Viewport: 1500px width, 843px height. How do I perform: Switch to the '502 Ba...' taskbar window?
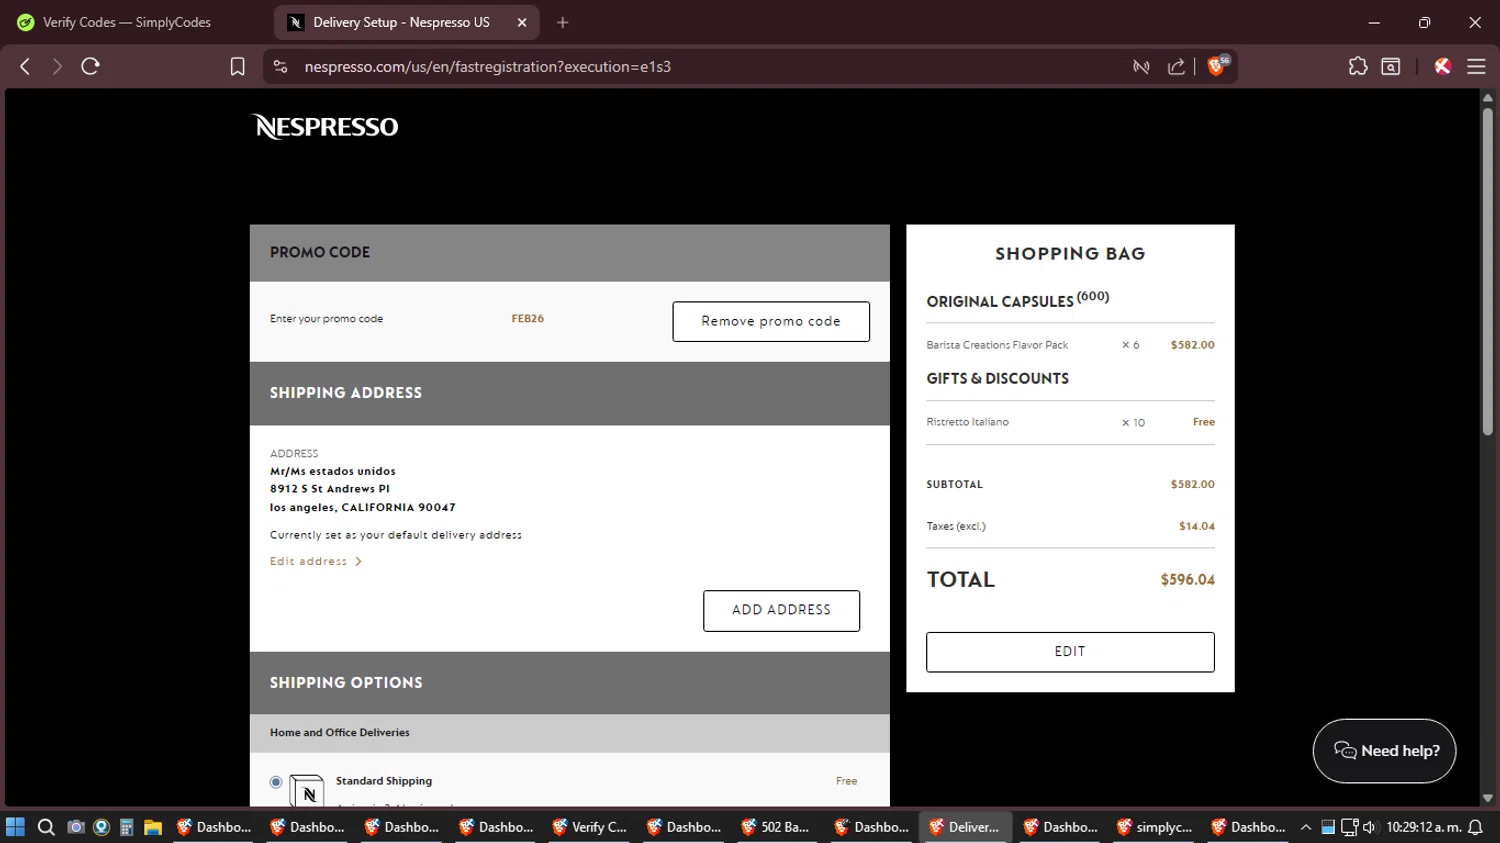click(x=776, y=827)
